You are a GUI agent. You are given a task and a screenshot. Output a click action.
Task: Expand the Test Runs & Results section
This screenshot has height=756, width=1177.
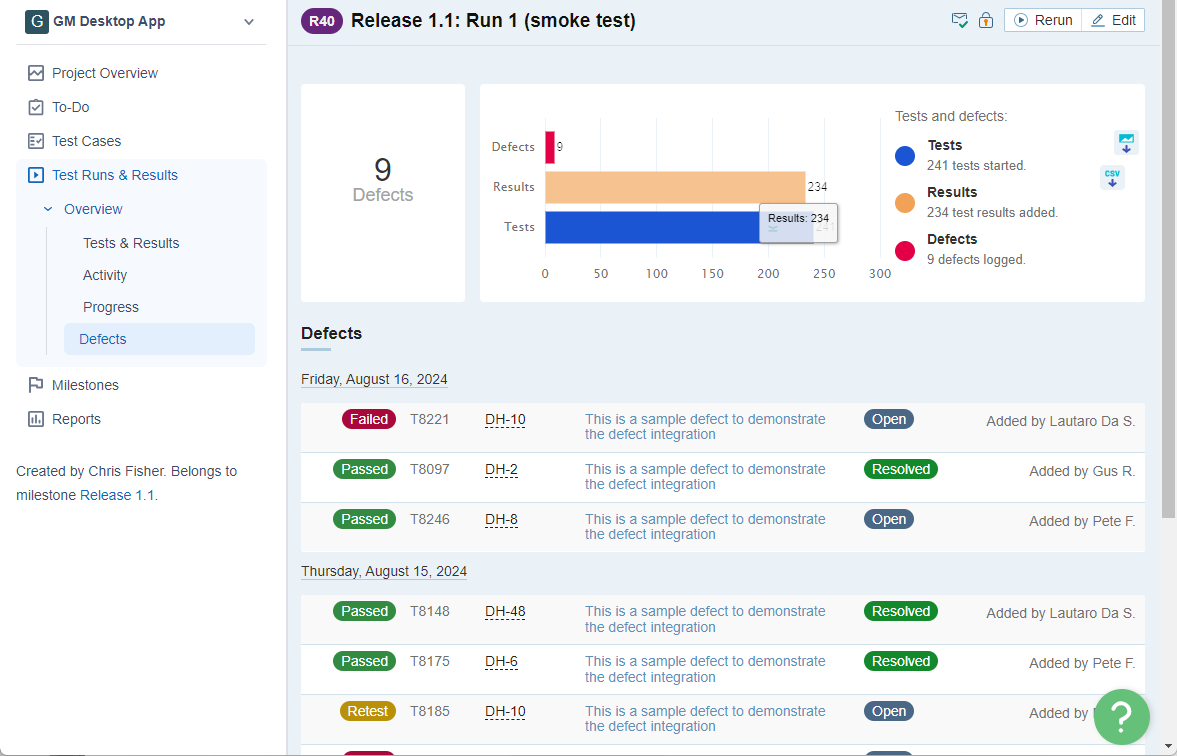pyautogui.click(x=115, y=175)
